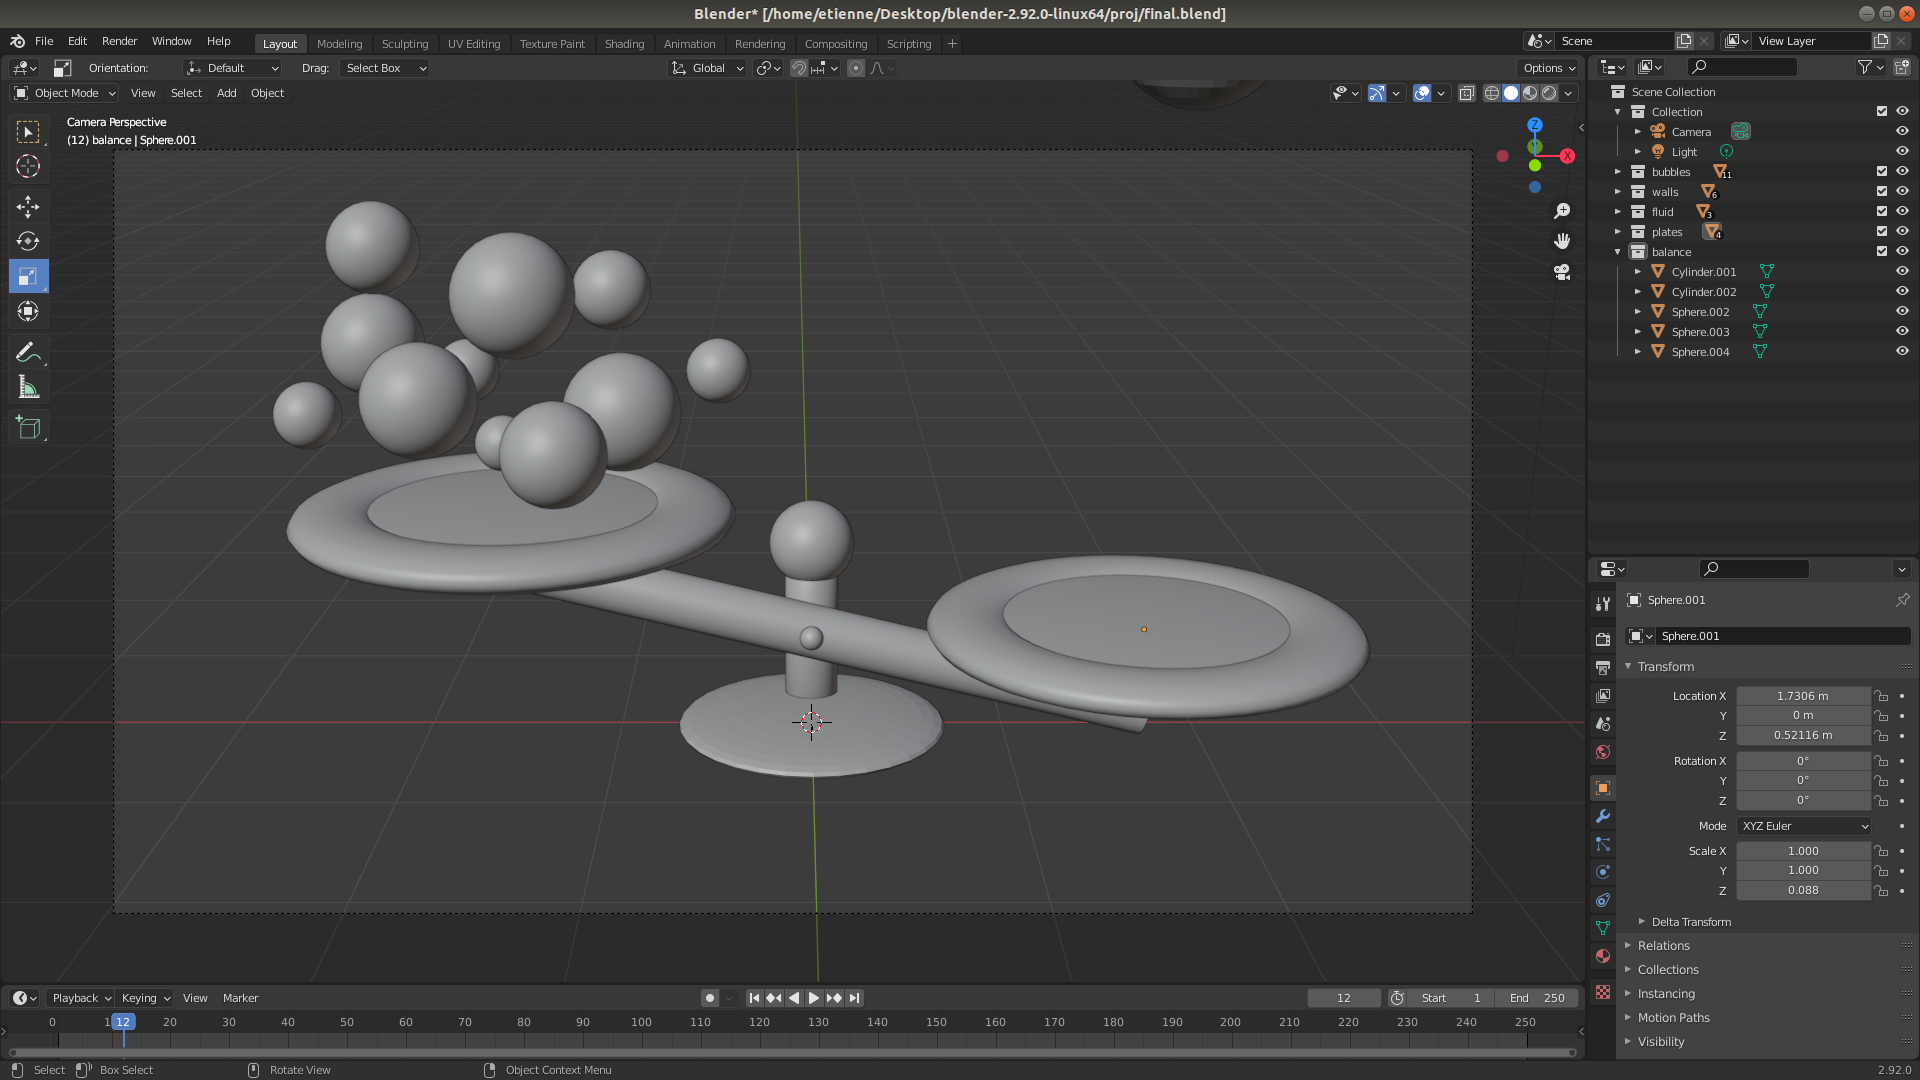The width and height of the screenshot is (1920, 1080).
Task: Choose the Add Cube tool
Action: click(x=28, y=428)
